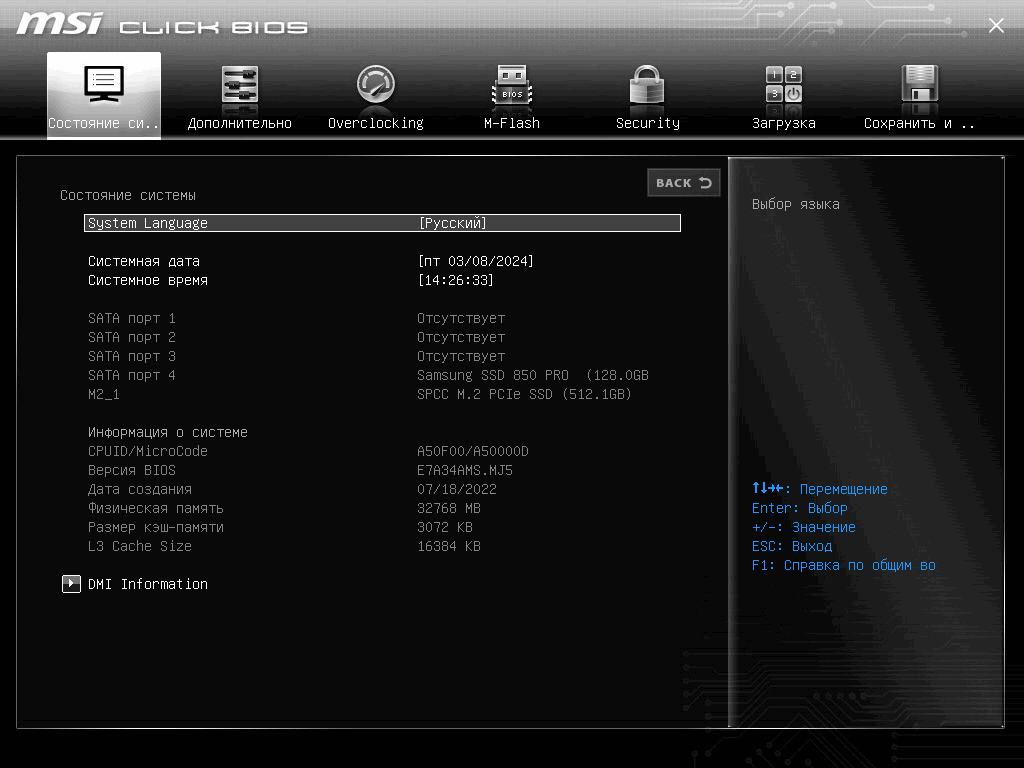Select the M-Flash BIOS chip icon
The height and width of the screenshot is (768, 1024).
512,84
